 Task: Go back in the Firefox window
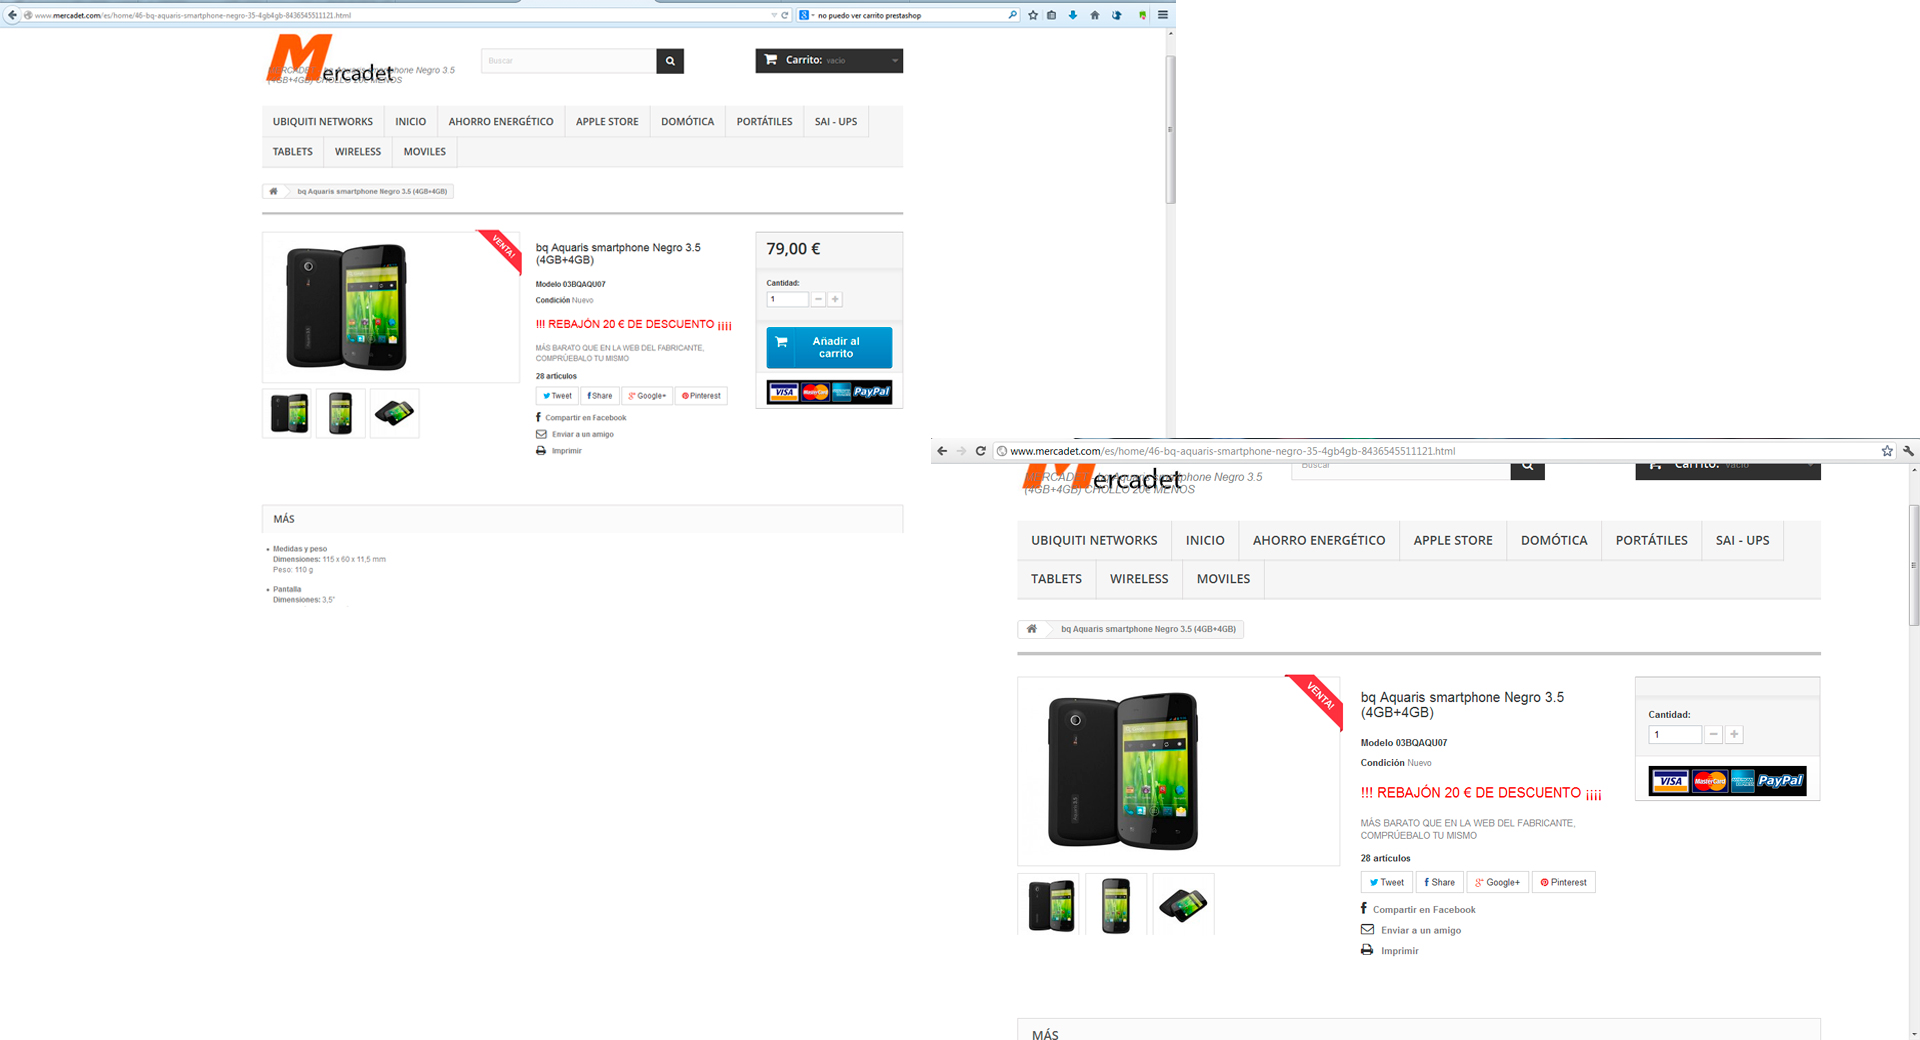pos(12,15)
